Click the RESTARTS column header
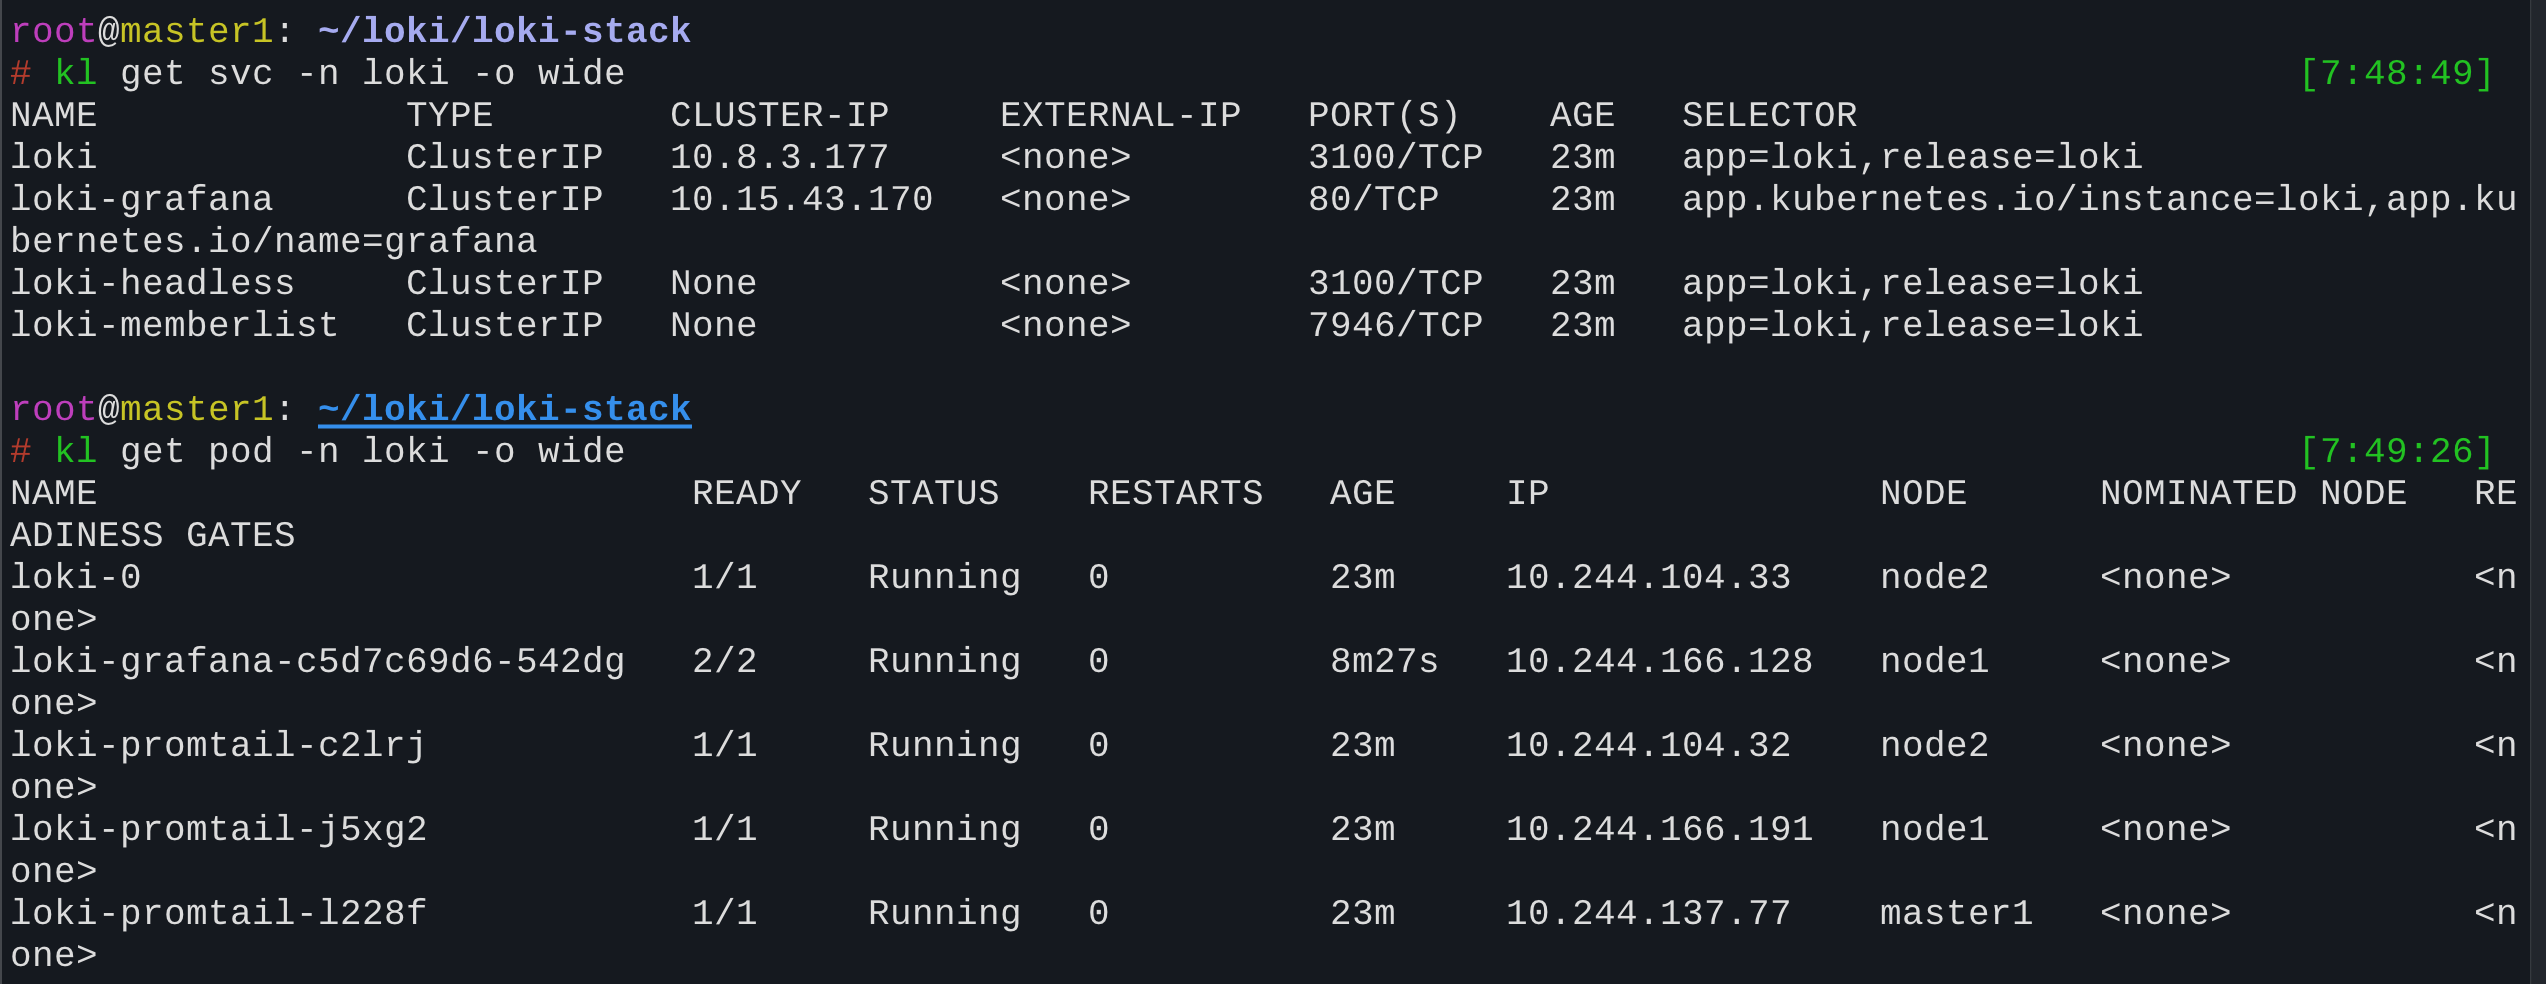This screenshot has width=2546, height=984. [1175, 493]
